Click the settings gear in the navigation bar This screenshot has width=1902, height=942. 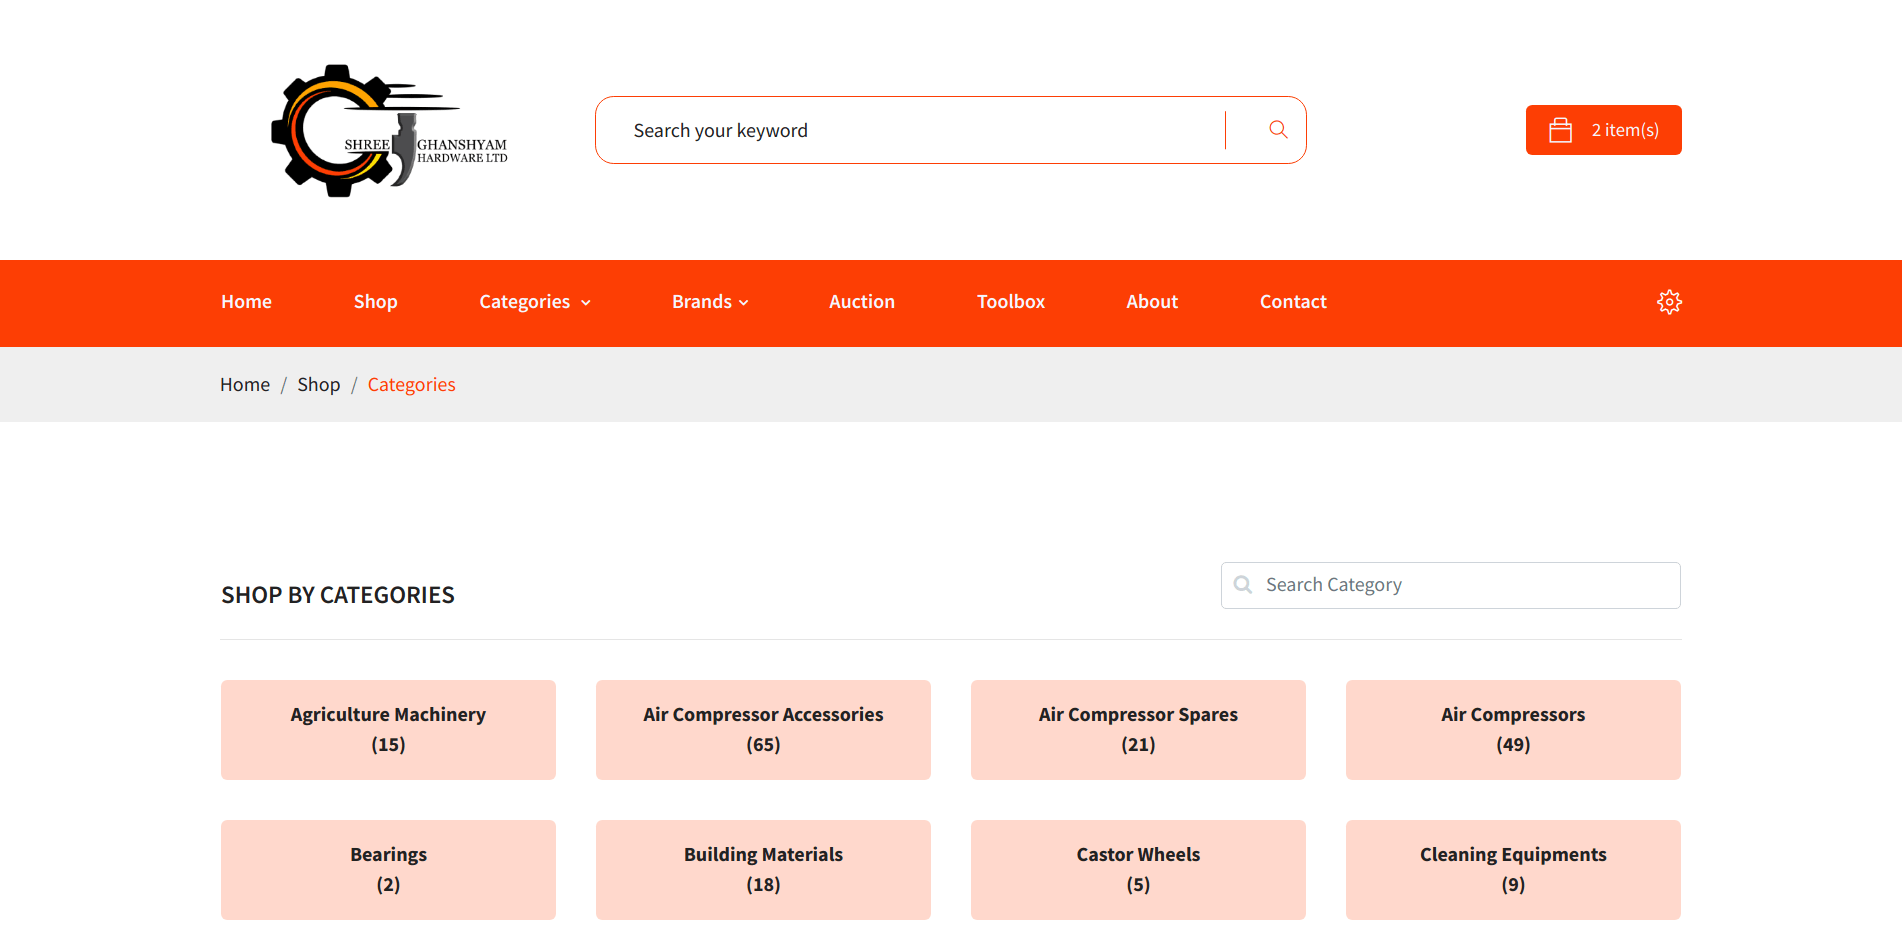1669,301
